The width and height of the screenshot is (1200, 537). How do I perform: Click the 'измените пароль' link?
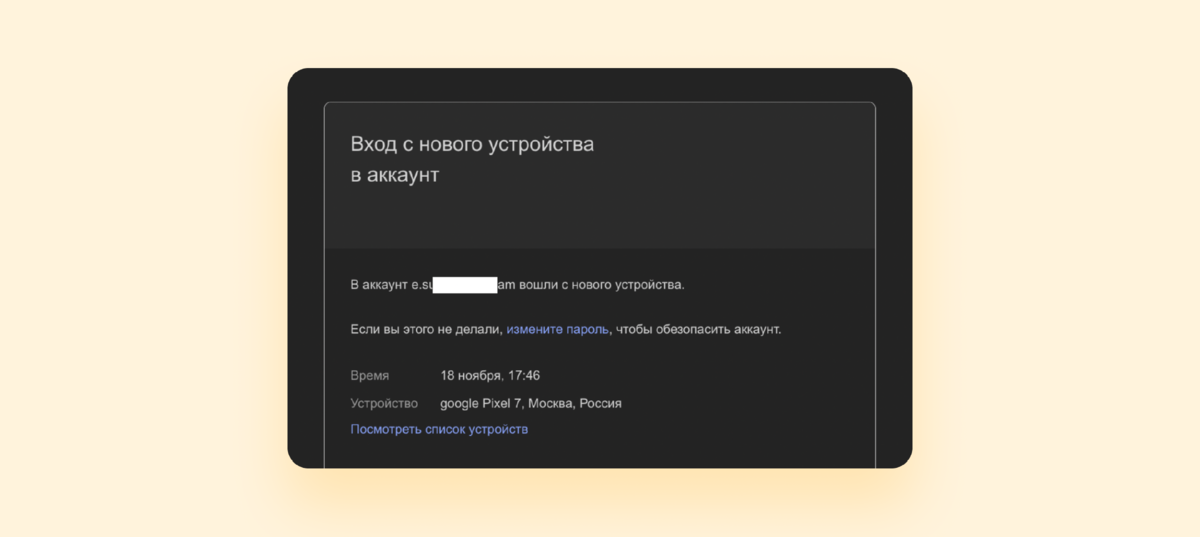(x=557, y=329)
